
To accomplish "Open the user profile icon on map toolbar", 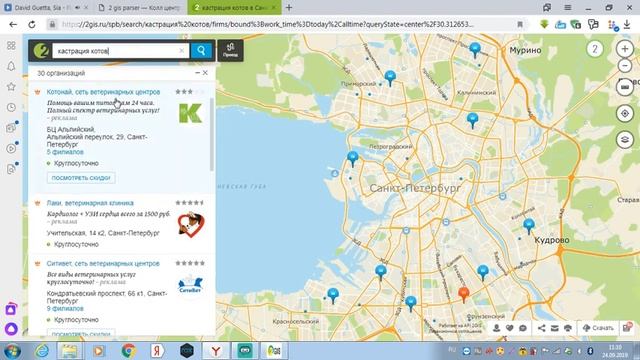I will [496, 328].
